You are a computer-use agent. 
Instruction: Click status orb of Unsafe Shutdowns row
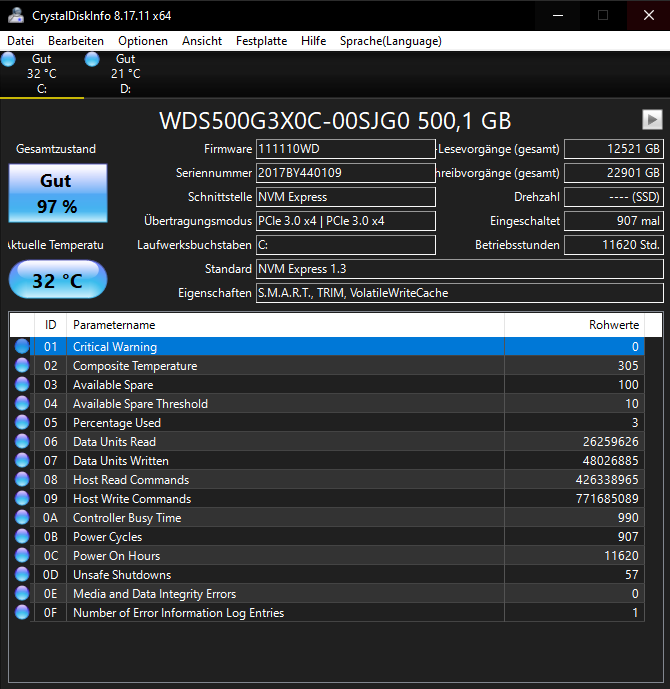22,574
